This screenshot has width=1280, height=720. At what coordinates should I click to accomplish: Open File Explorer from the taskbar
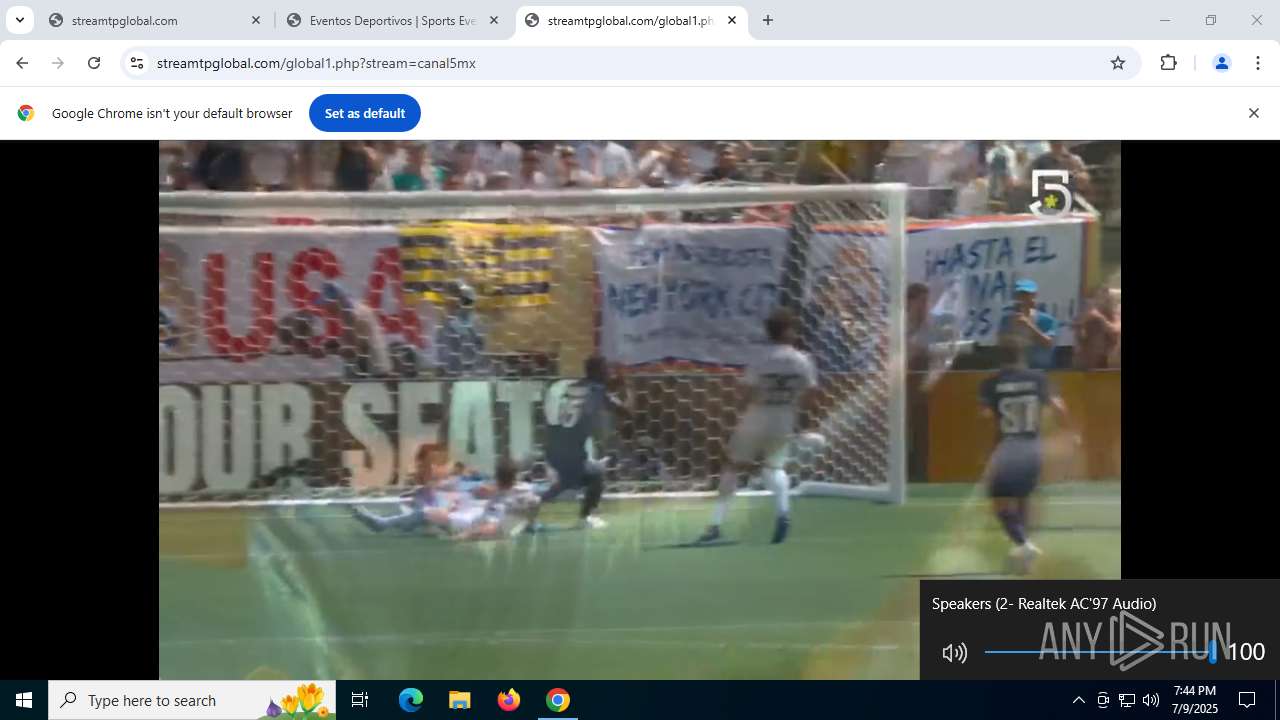pyautogui.click(x=460, y=700)
